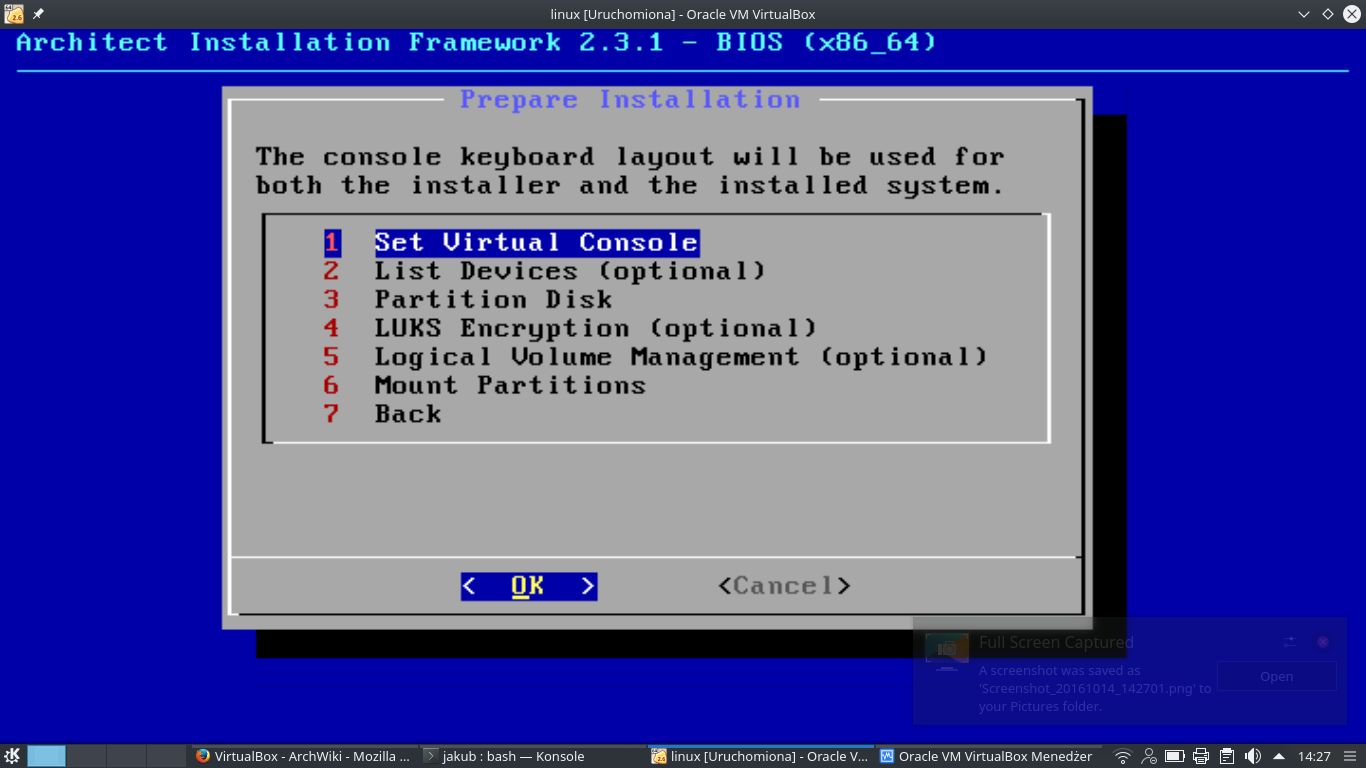Click the OK button
The width and height of the screenshot is (1366, 768).
[529, 586]
